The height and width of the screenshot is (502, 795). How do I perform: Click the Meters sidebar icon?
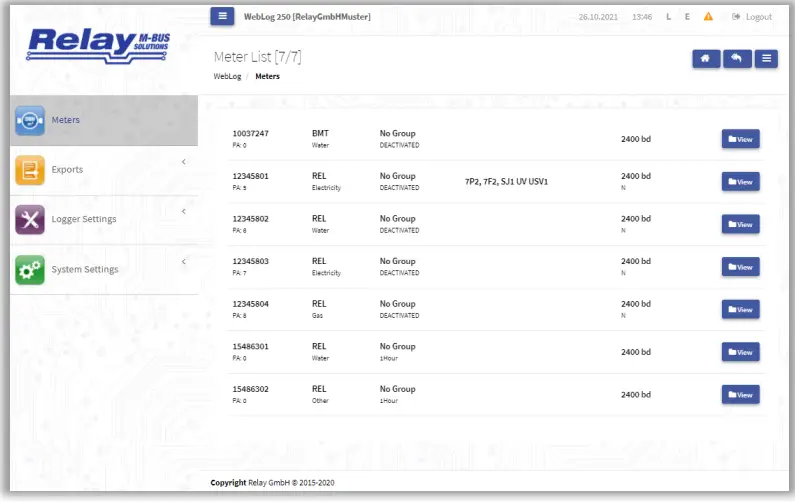[x=30, y=120]
